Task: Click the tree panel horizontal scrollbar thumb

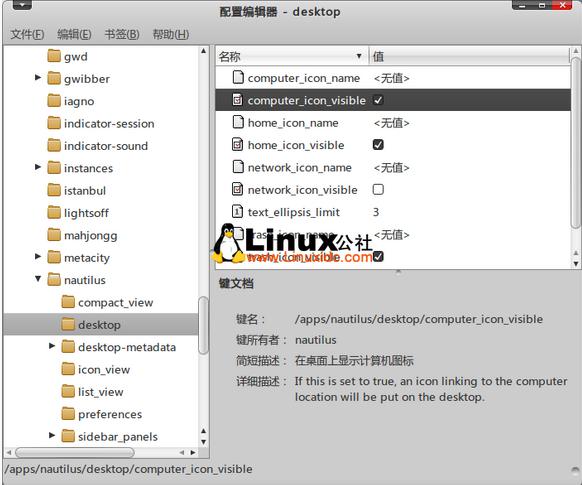Action: click(x=75, y=452)
